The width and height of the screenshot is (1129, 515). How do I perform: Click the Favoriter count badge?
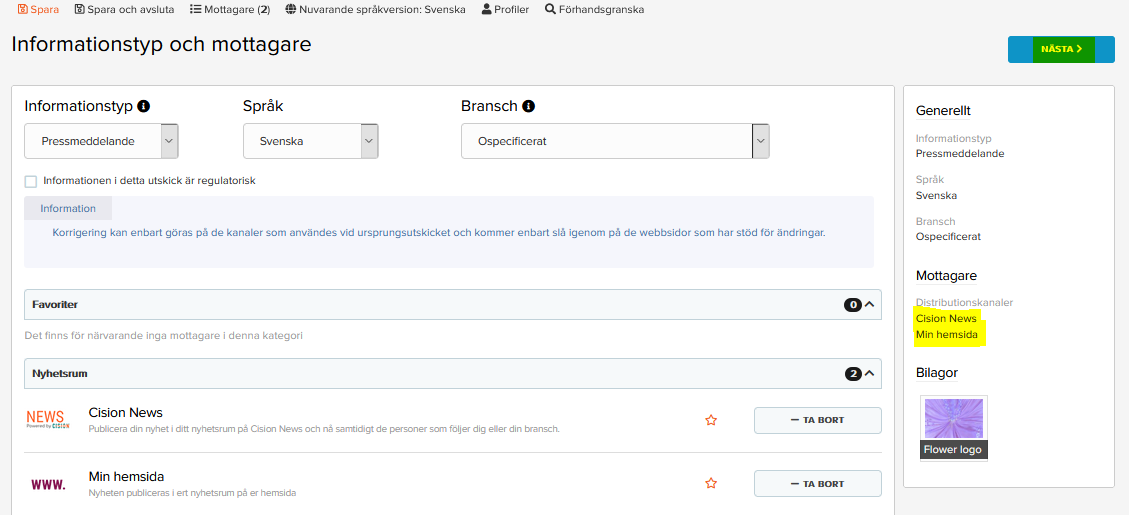(853, 305)
